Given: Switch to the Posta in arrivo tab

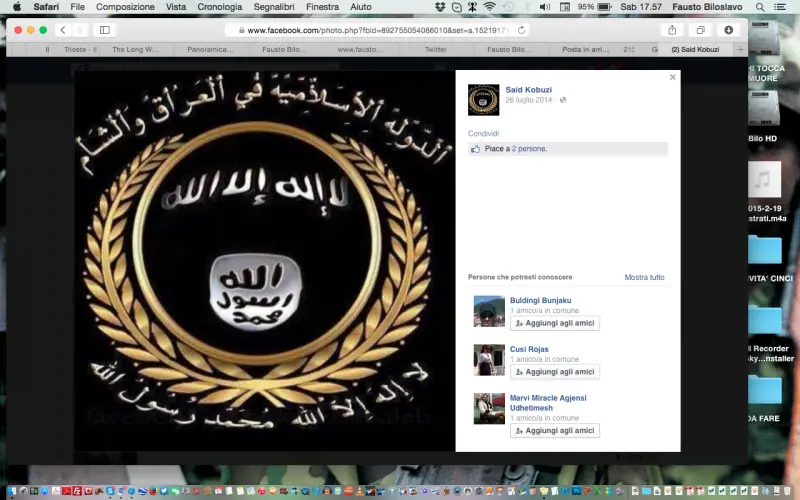Looking at the screenshot, I should [585, 49].
